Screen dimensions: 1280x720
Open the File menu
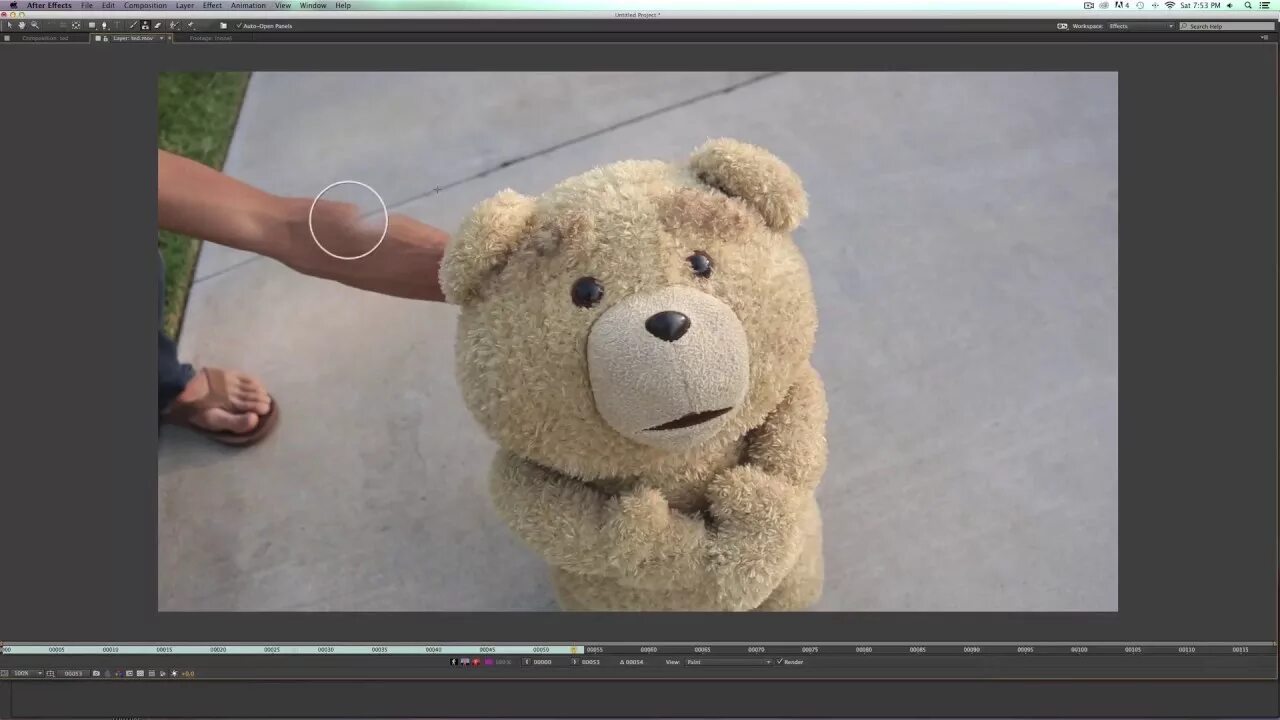coord(87,5)
